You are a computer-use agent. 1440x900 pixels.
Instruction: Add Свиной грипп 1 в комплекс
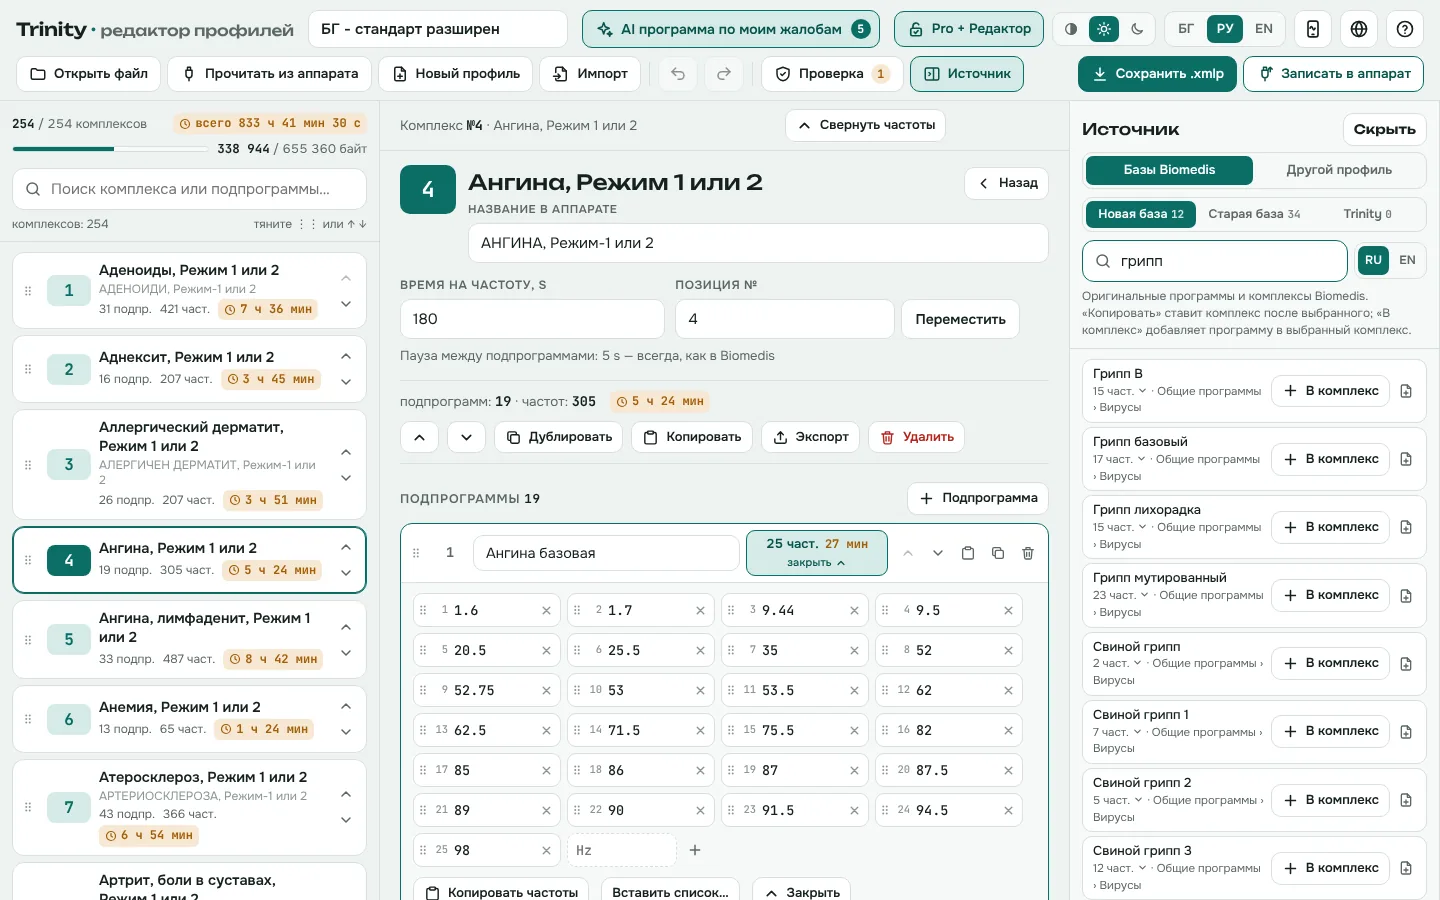[1331, 732]
